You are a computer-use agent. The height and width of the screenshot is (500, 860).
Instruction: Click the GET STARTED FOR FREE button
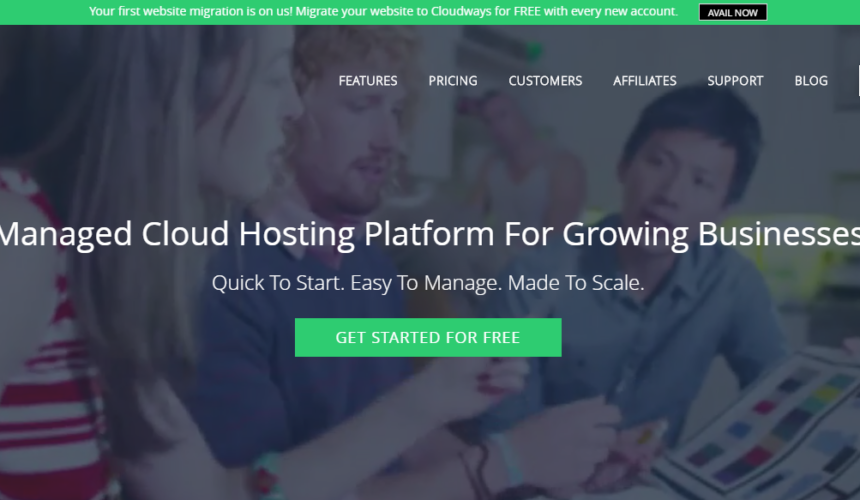coord(428,337)
